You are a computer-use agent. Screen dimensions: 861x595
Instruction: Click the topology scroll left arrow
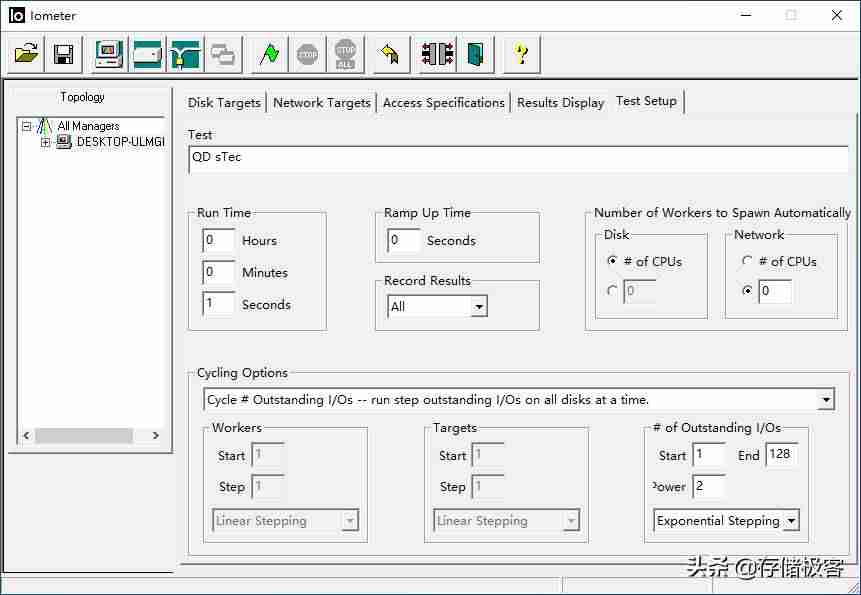pyautogui.click(x=26, y=435)
